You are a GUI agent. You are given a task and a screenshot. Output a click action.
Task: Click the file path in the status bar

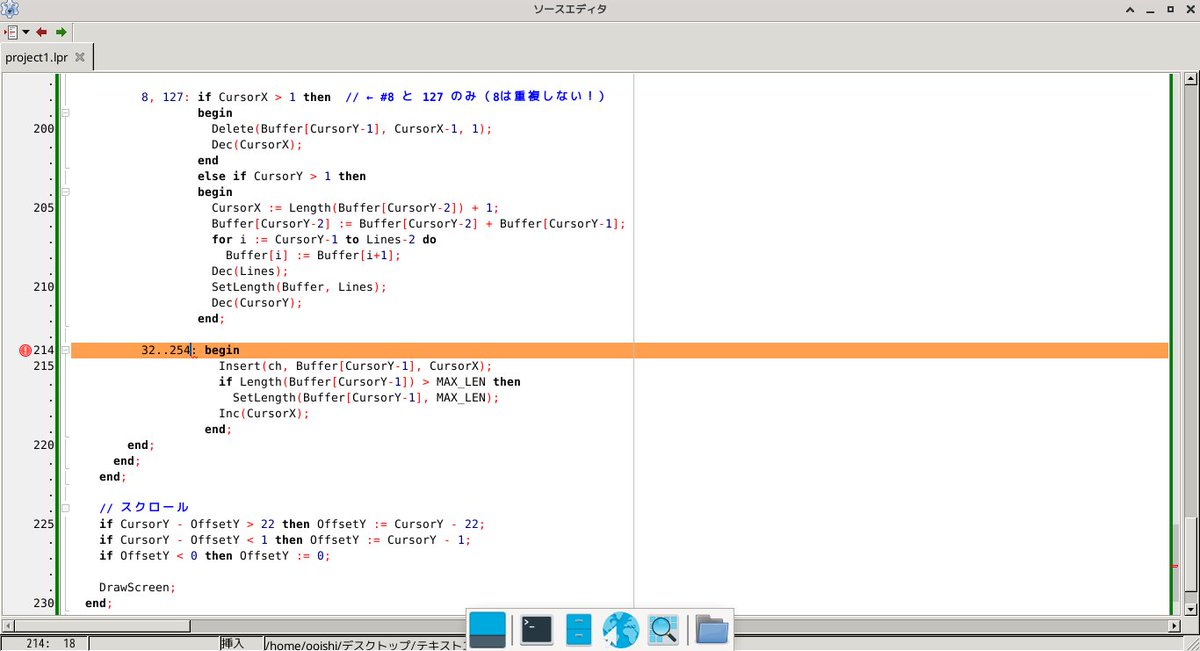(x=366, y=645)
